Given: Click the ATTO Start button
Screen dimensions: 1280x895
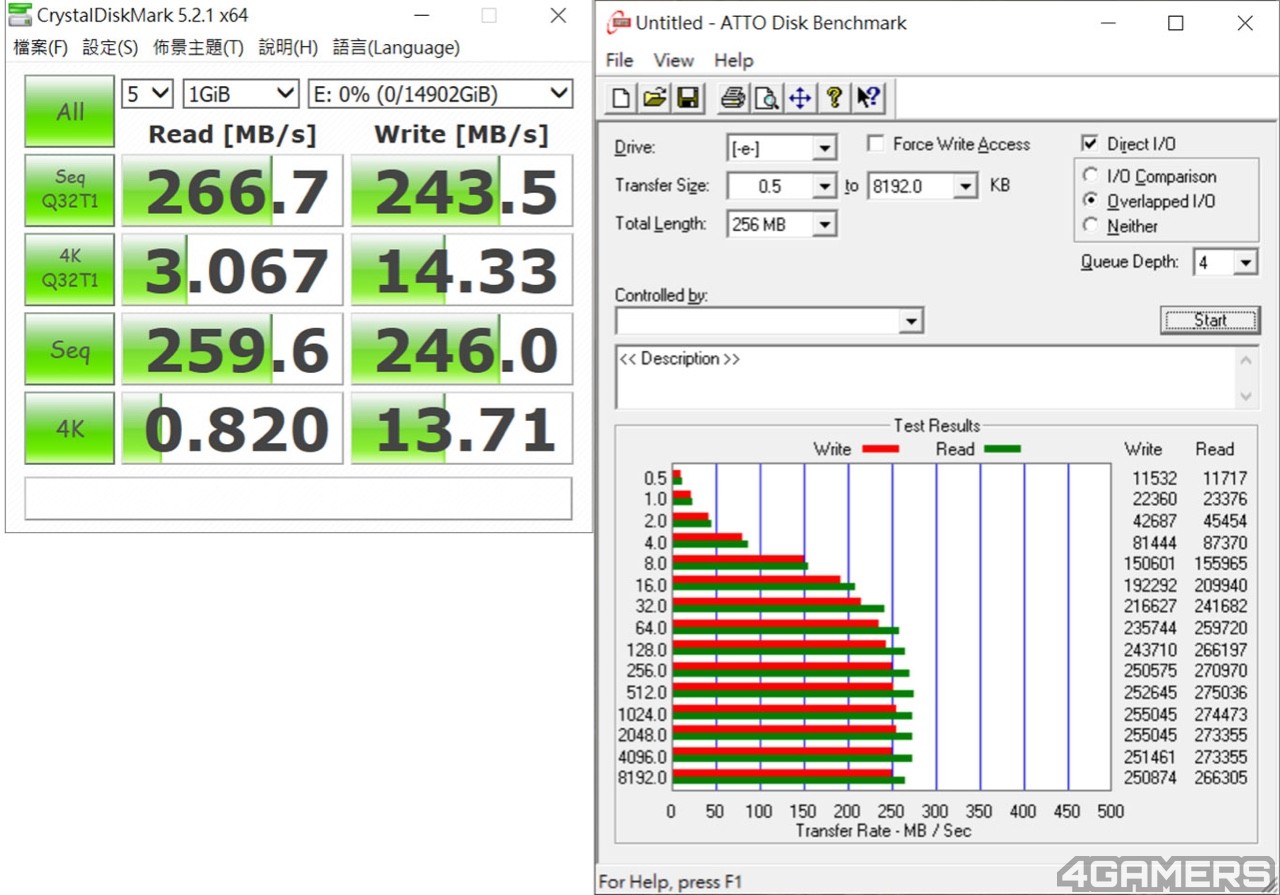Looking at the screenshot, I should click(1210, 320).
